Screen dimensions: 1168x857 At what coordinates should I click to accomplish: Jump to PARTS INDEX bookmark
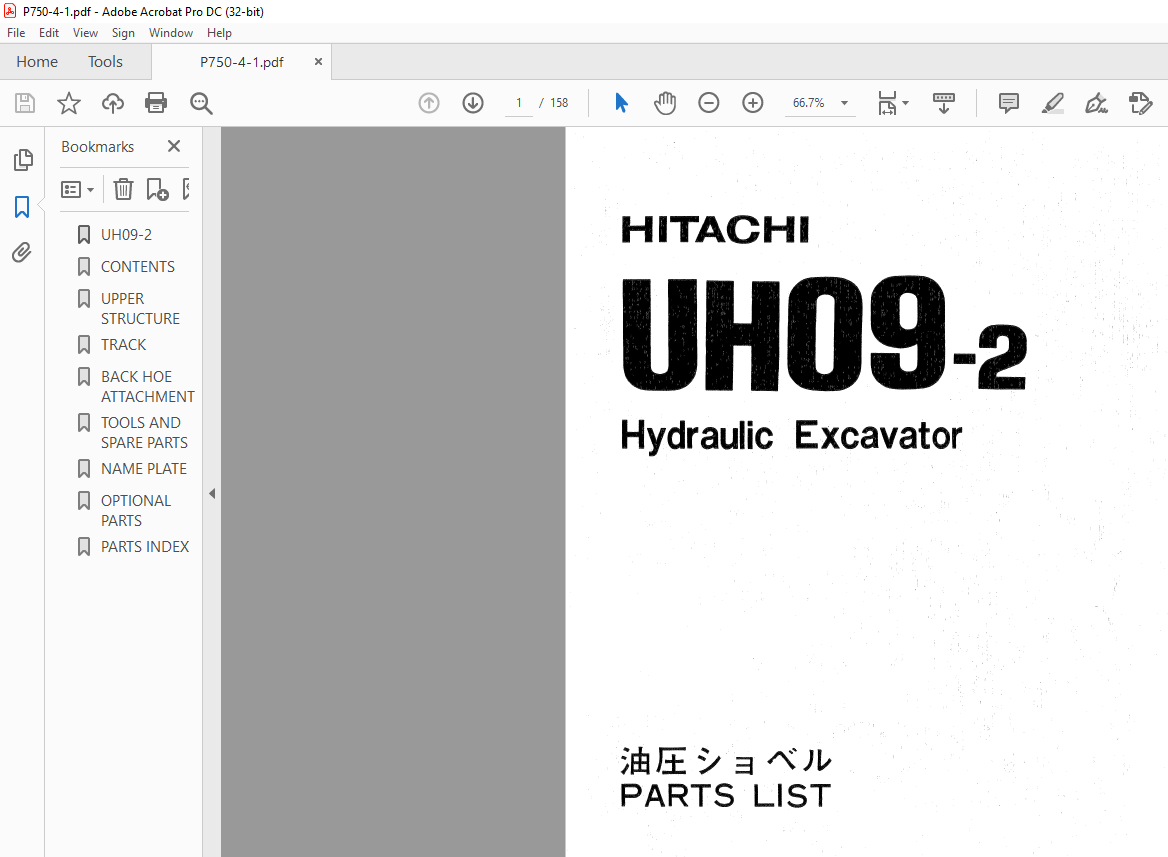tap(145, 547)
